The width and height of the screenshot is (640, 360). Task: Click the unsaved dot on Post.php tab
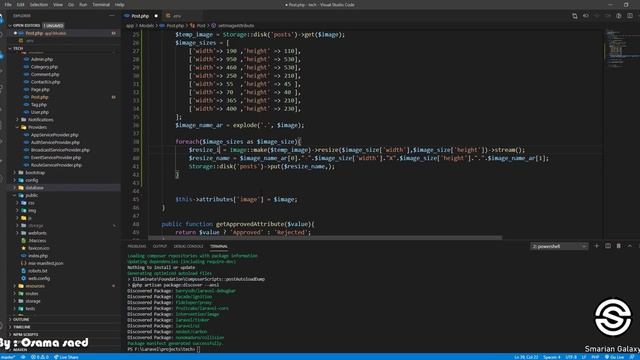pyautogui.click(x=156, y=16)
